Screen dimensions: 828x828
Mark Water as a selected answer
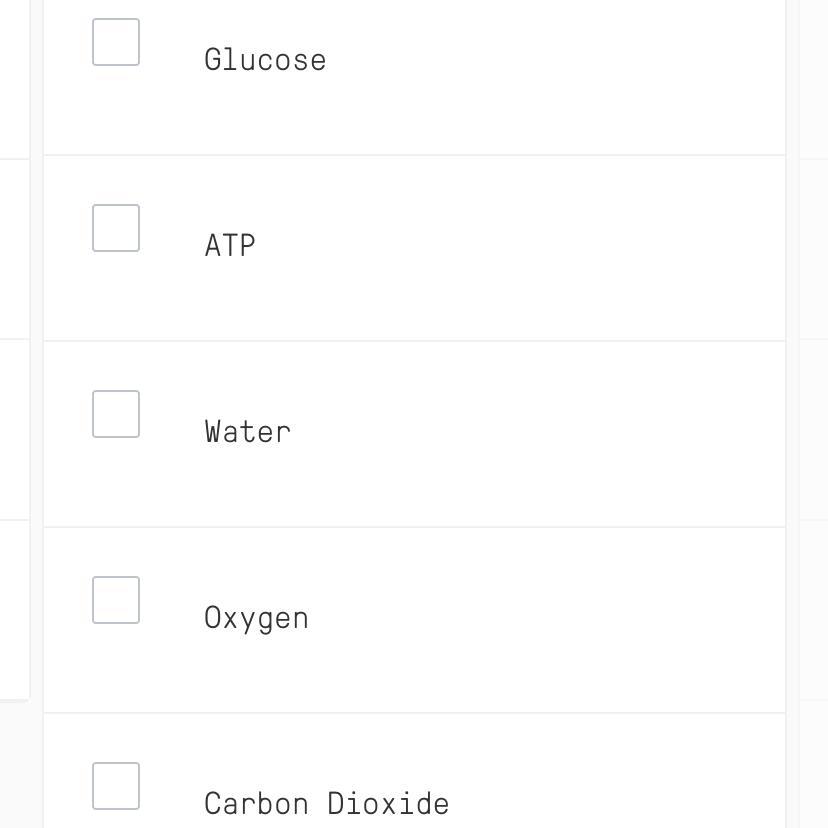tap(116, 414)
